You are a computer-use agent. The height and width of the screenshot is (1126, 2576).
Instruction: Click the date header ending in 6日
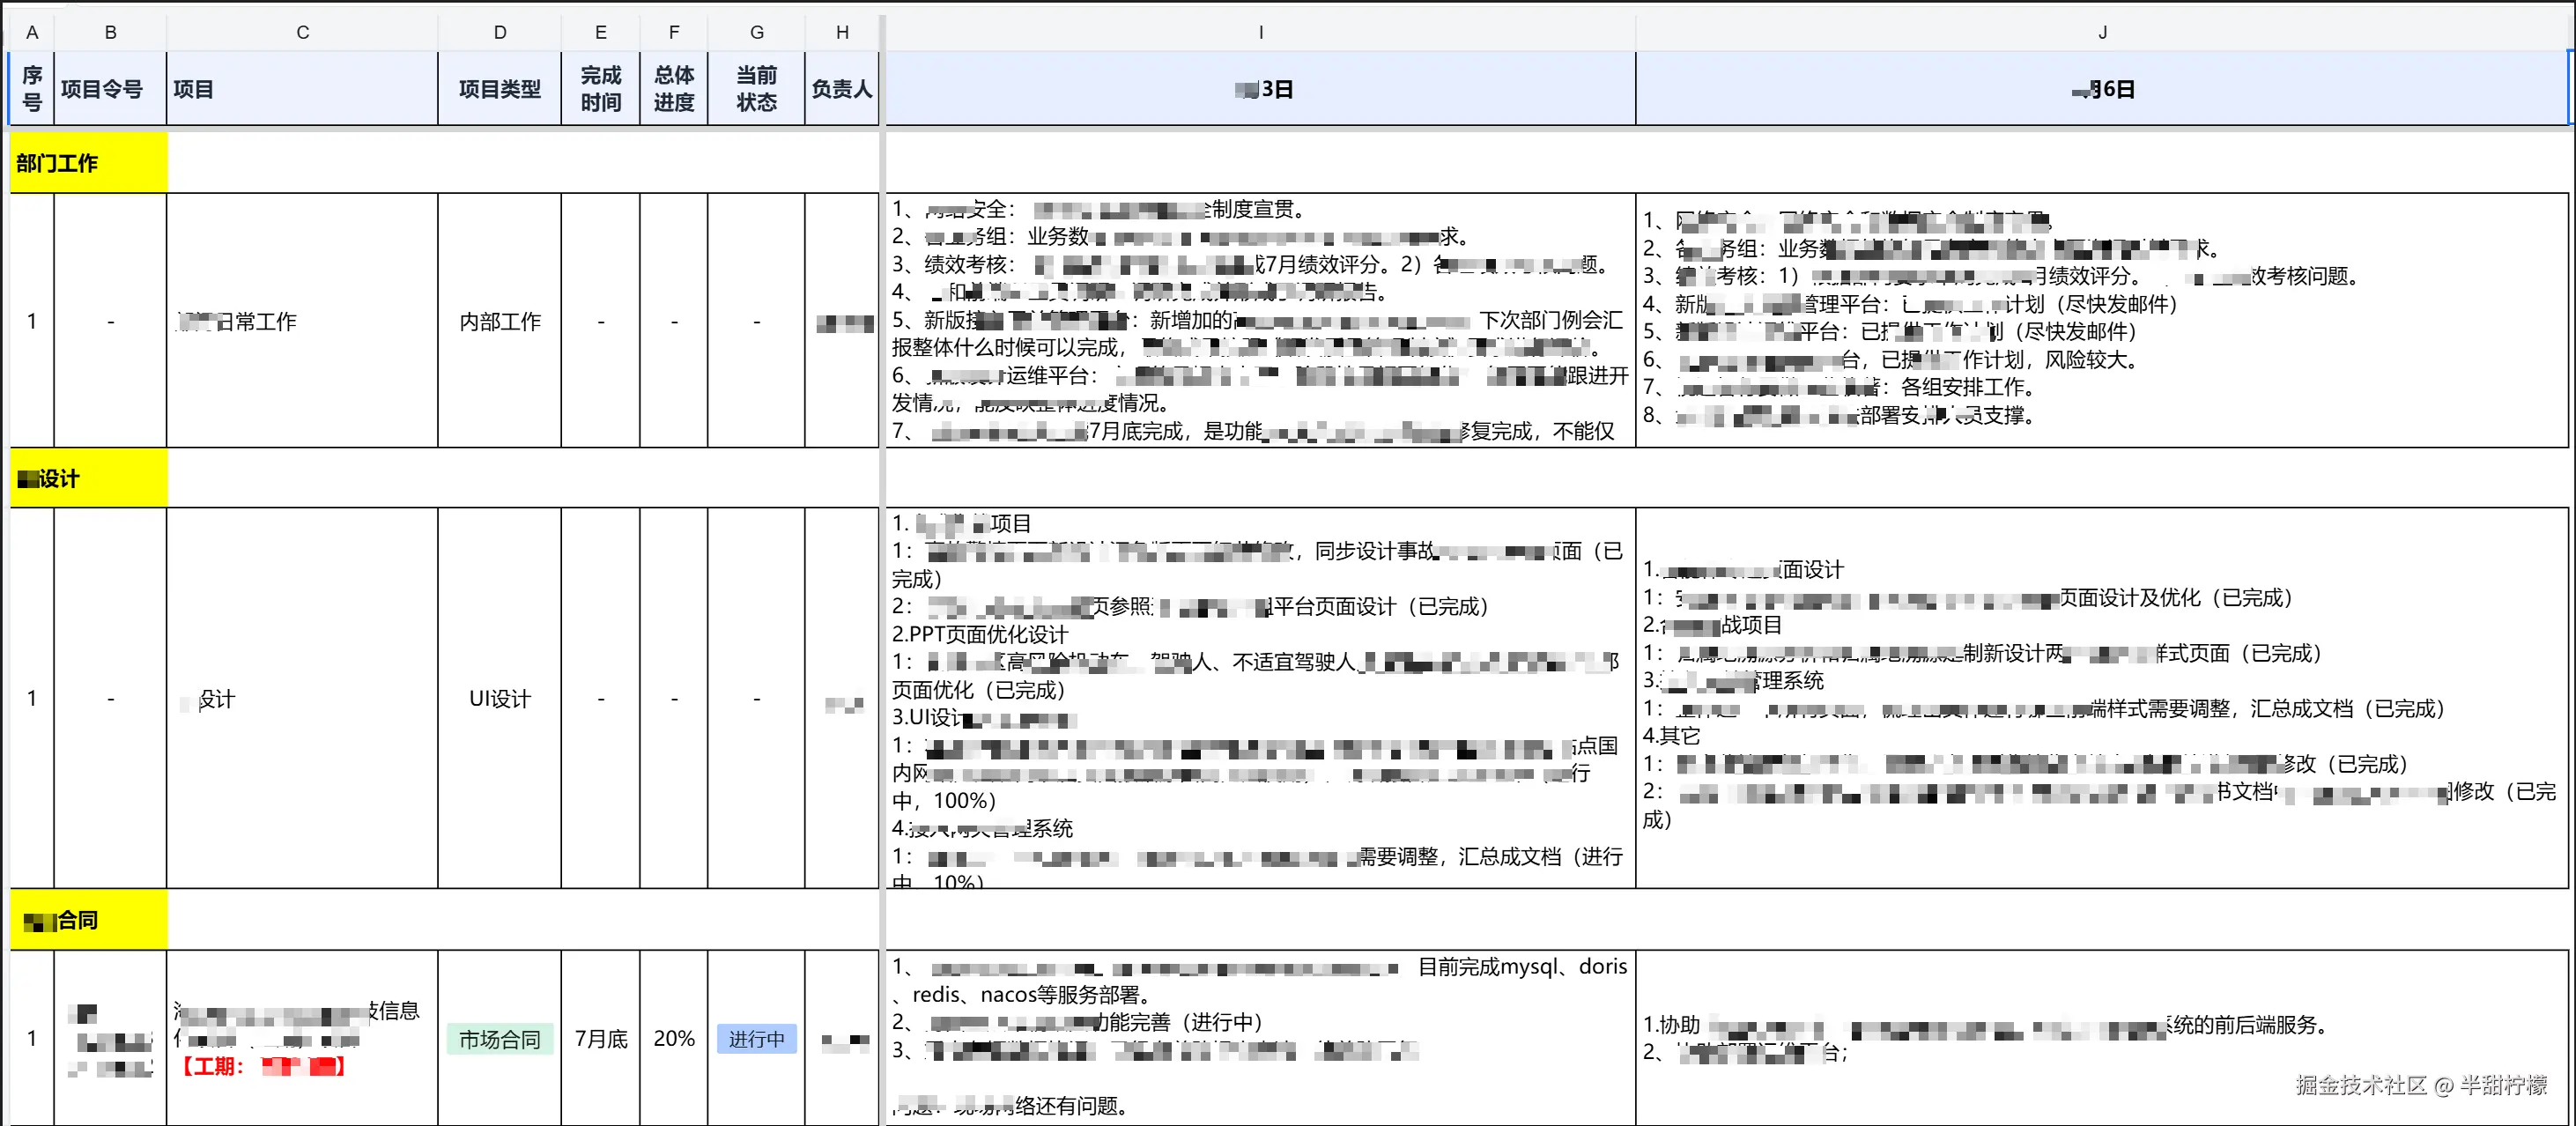tap(2102, 89)
